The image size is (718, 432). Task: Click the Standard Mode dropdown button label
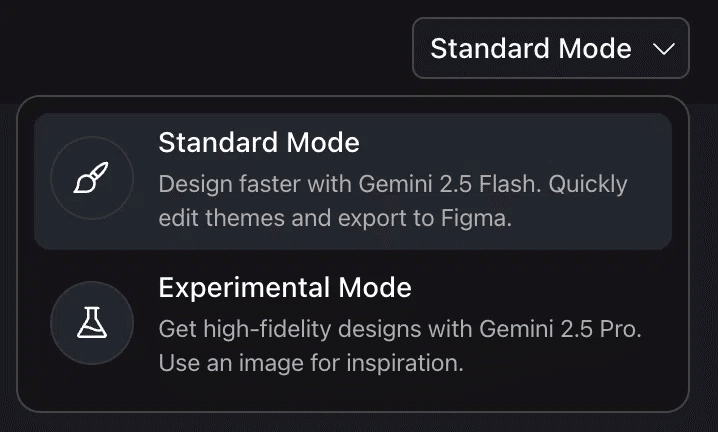[530, 48]
